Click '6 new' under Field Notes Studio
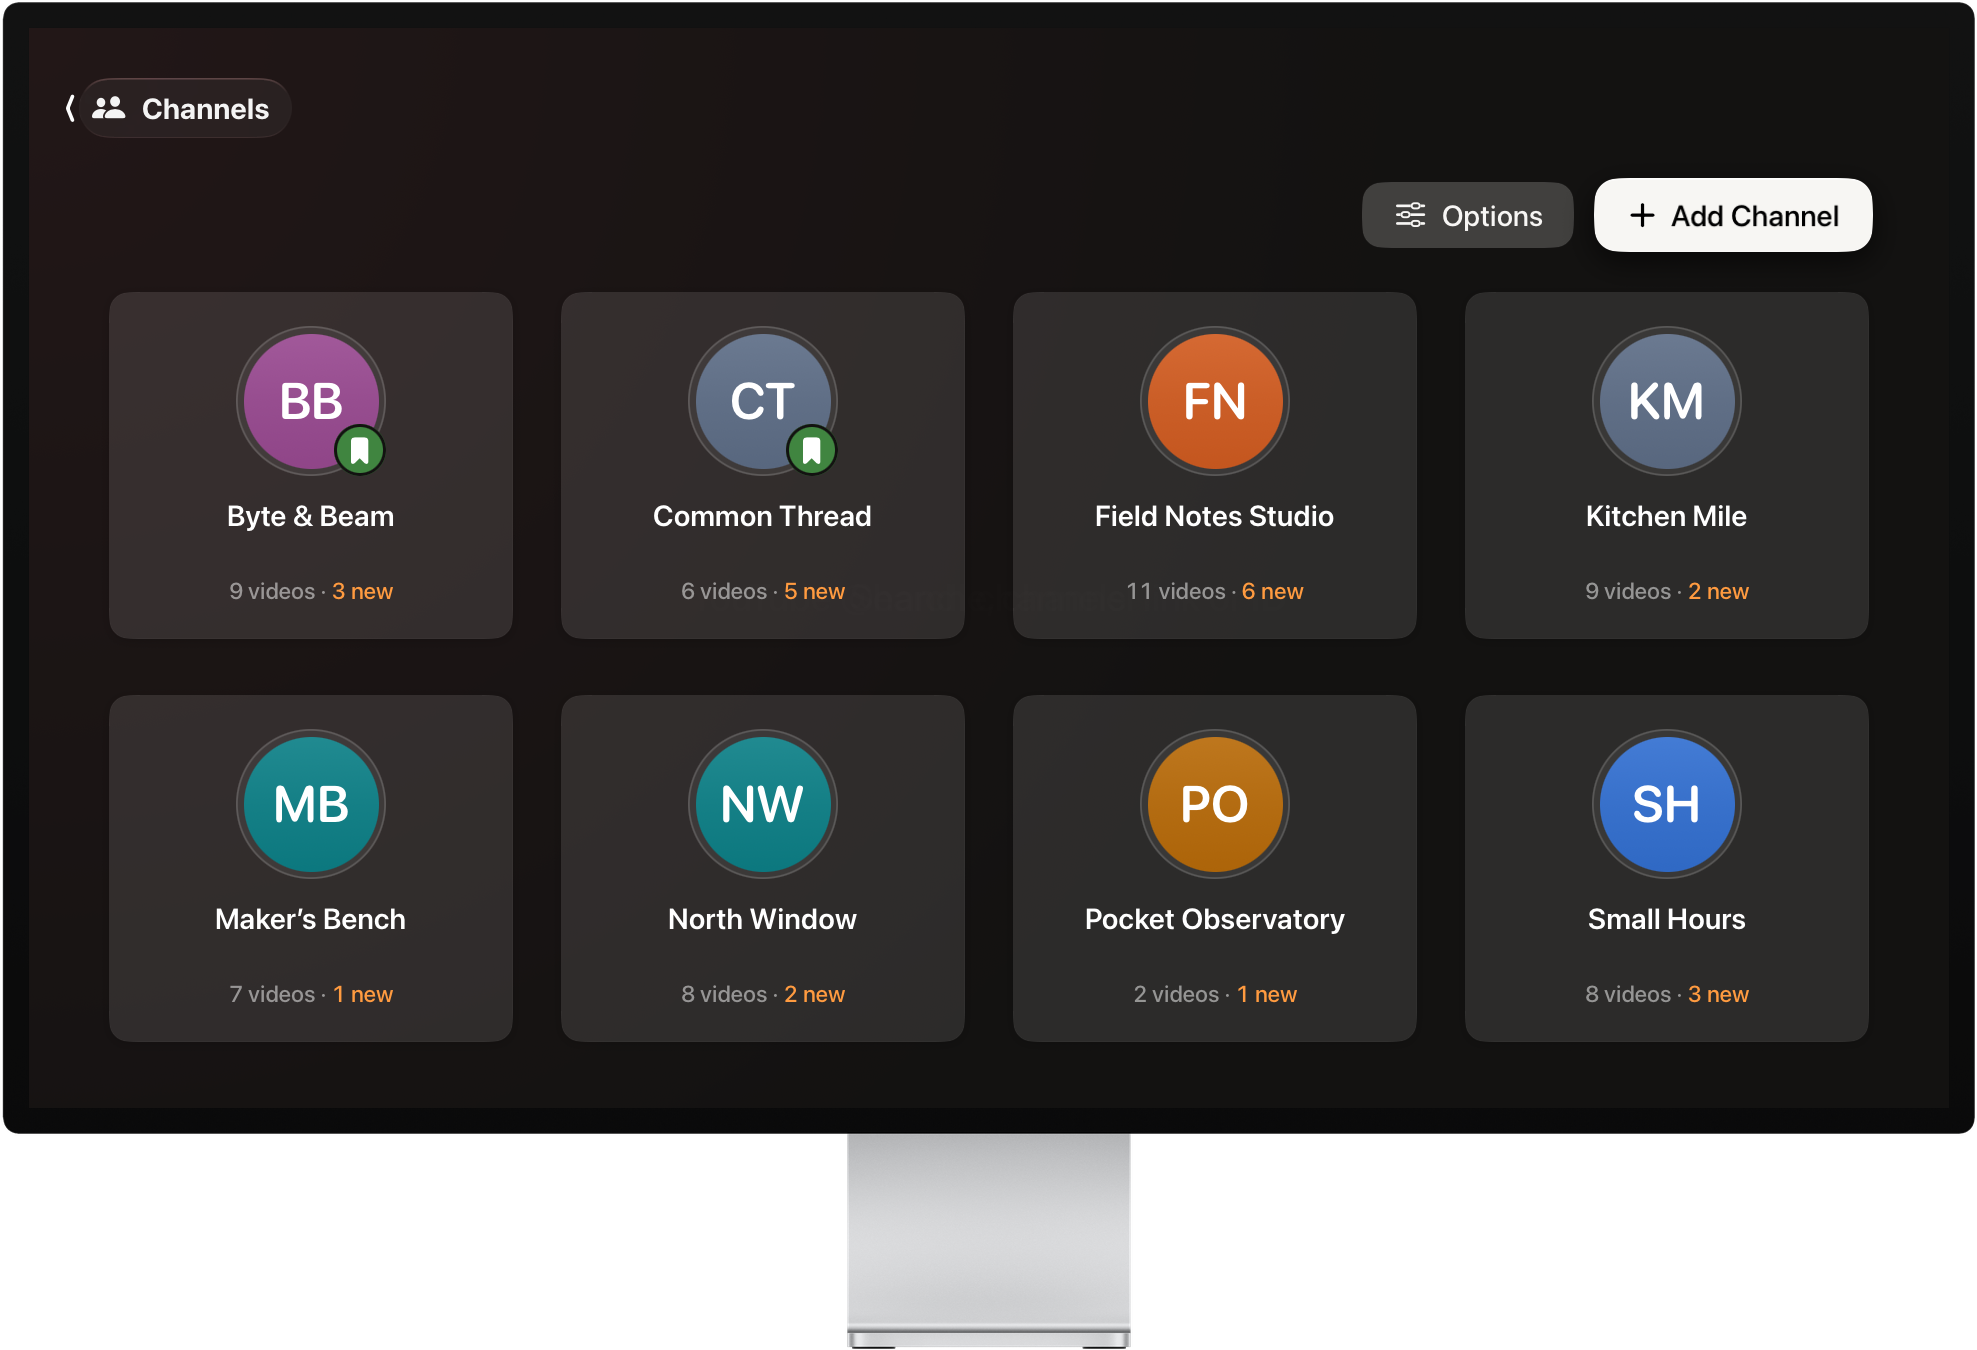 (1272, 591)
